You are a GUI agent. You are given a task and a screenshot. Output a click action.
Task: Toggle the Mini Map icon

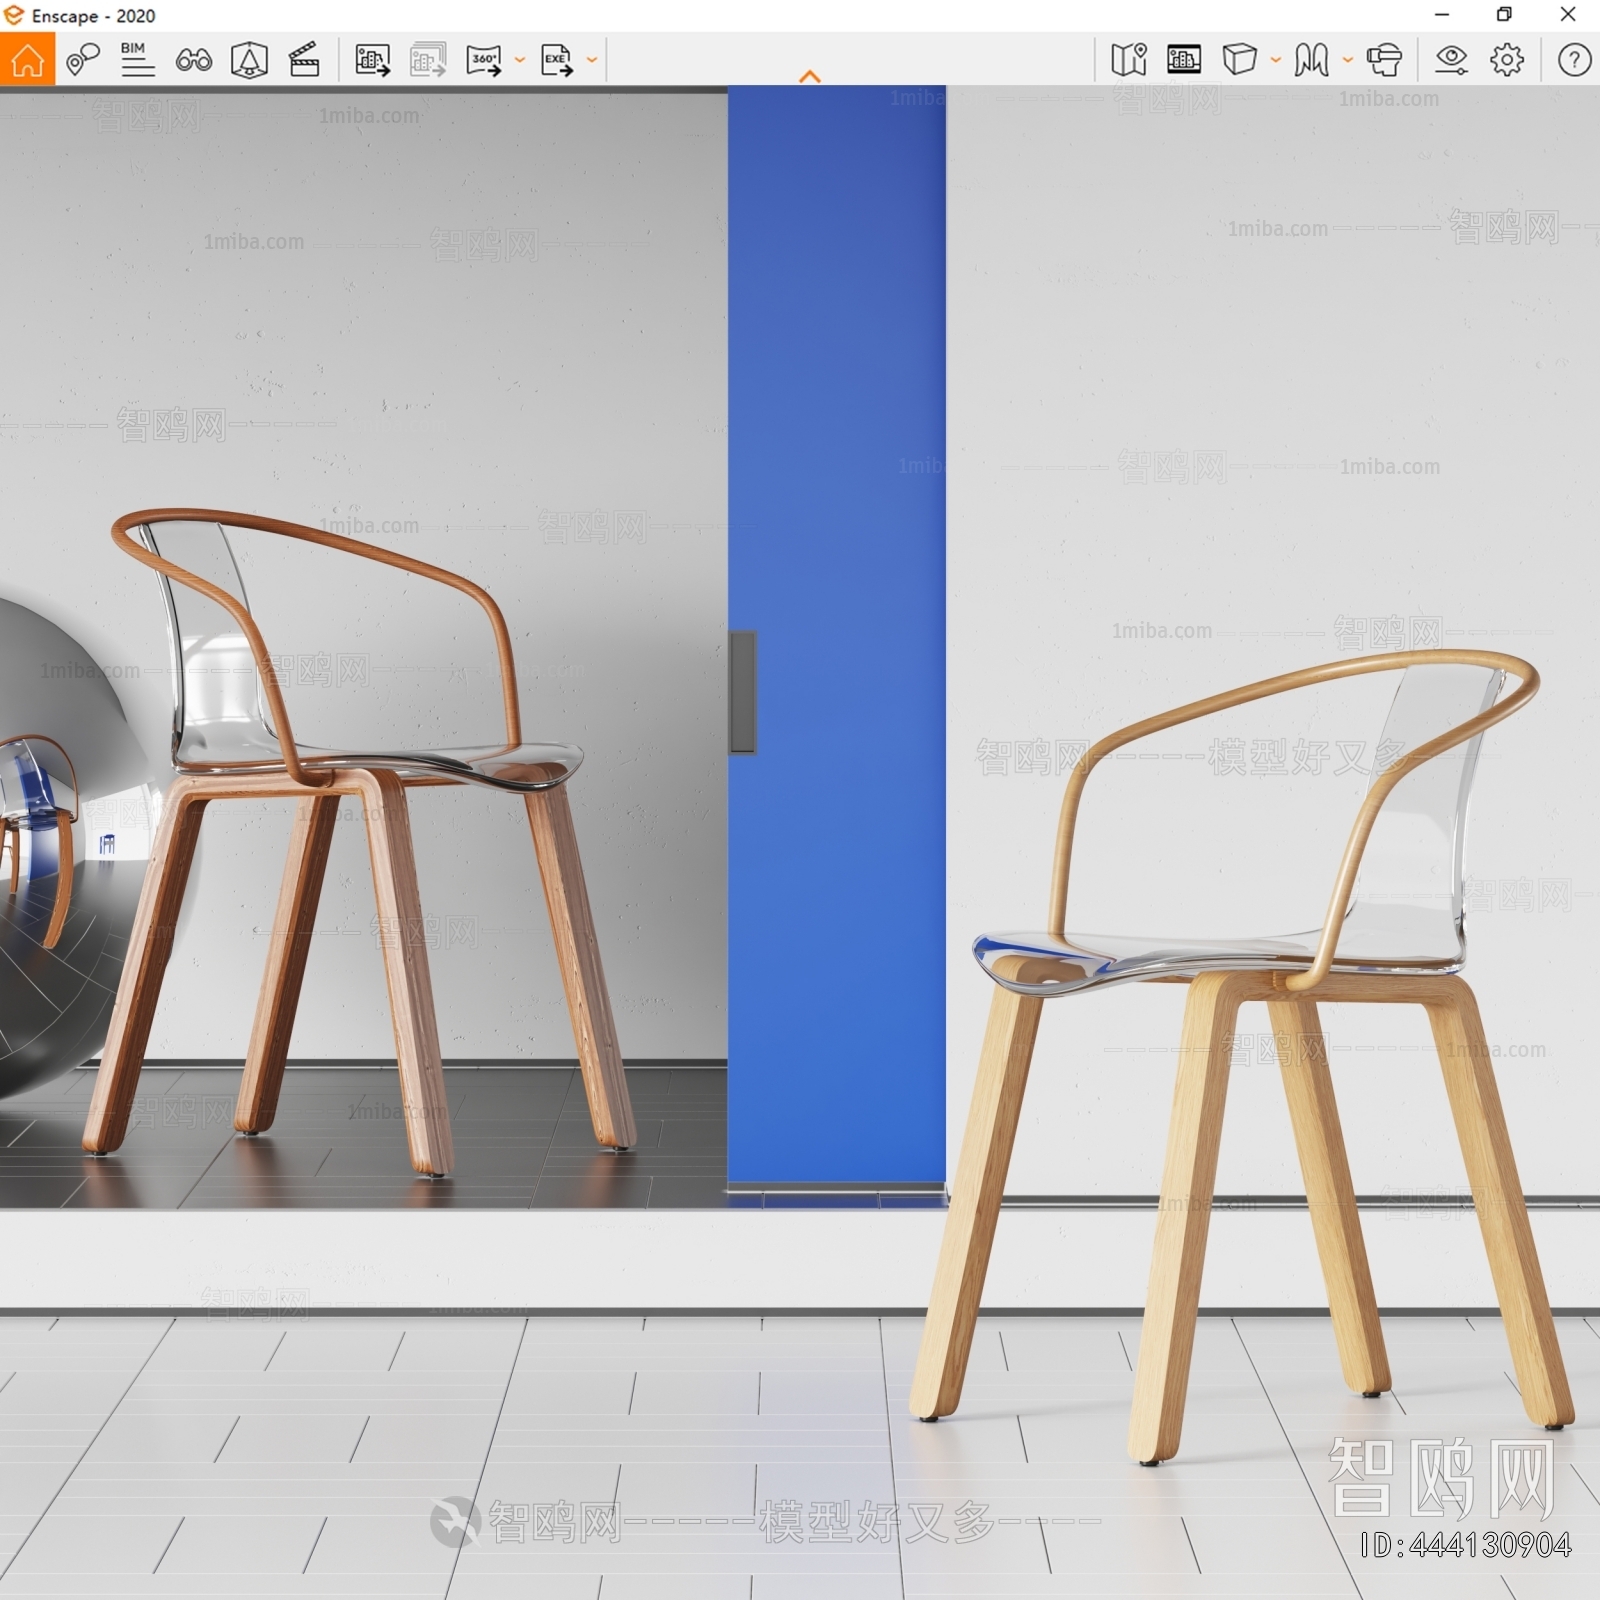1128,60
